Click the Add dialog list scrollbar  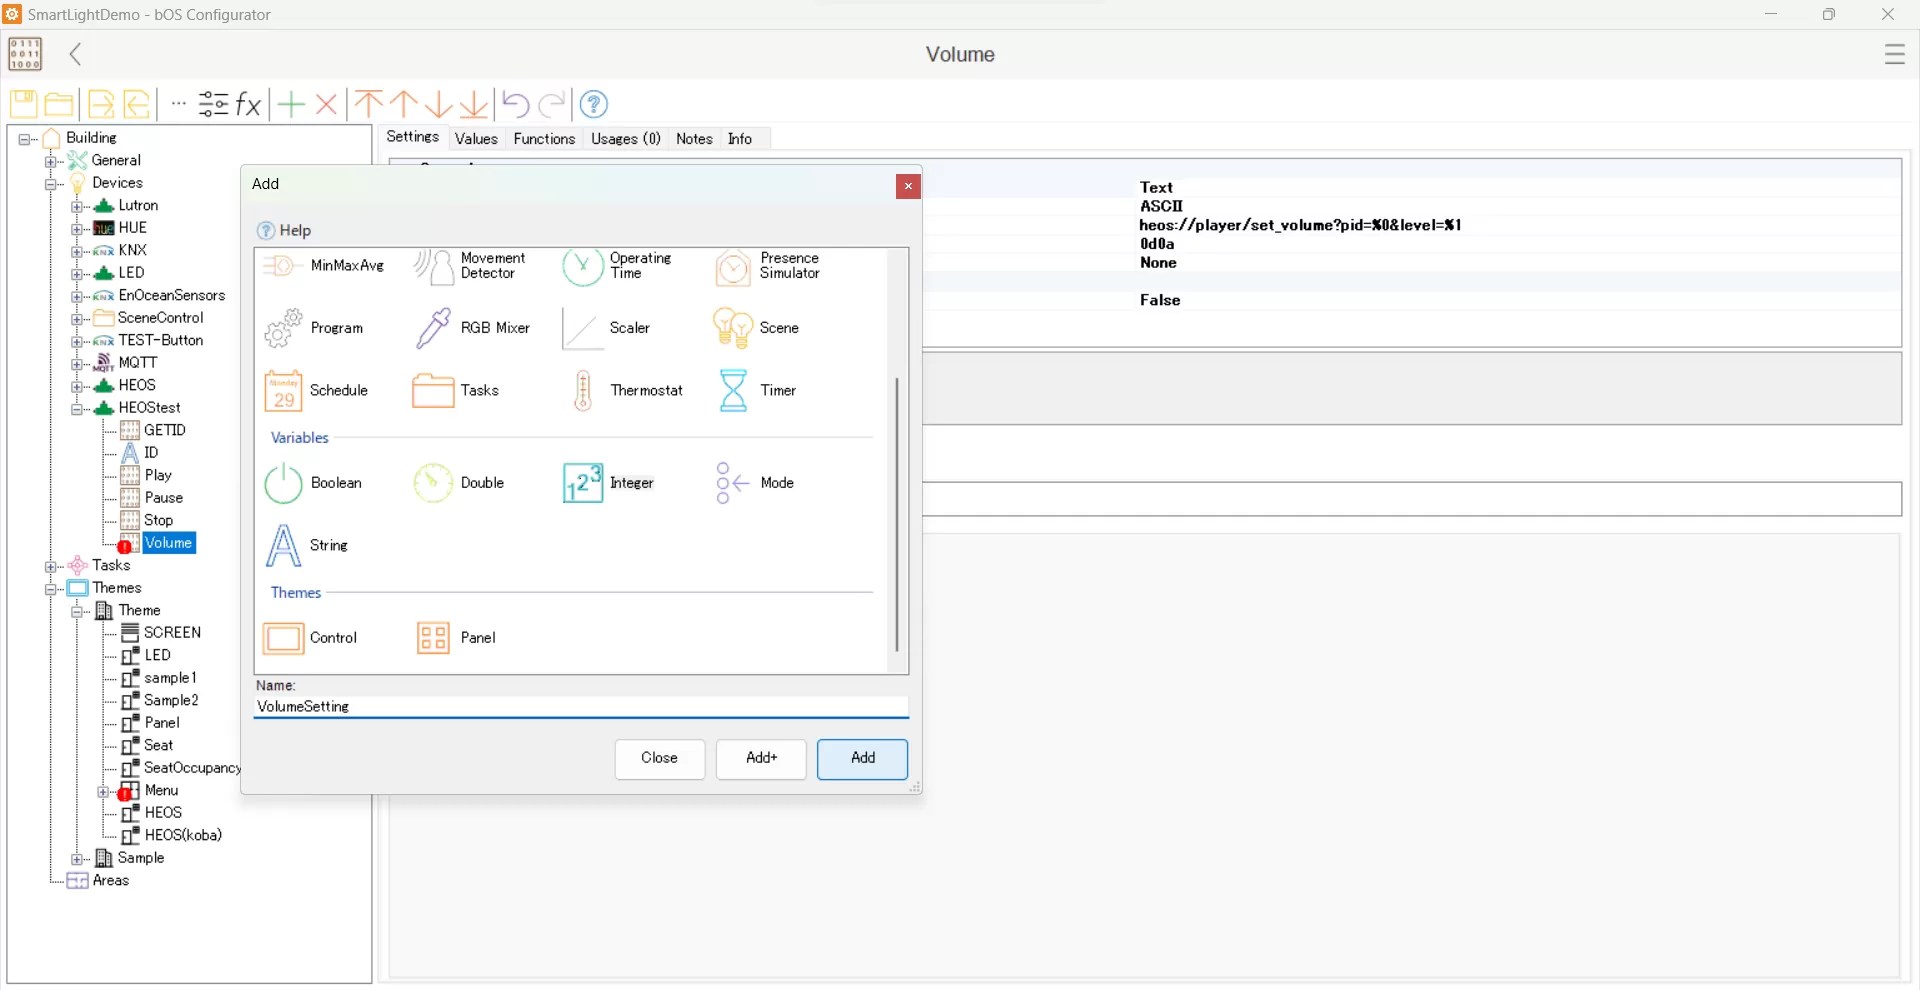tap(897, 514)
